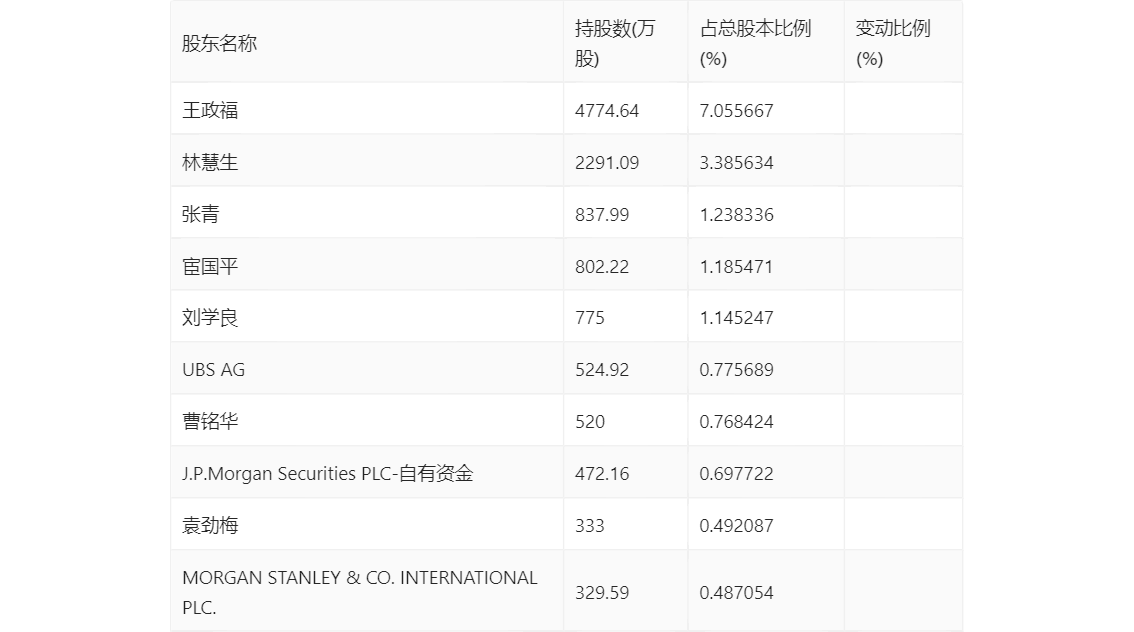Screen dimensions: 1134x632
Task: Click holdings value 4774.64
Action: pos(607,110)
